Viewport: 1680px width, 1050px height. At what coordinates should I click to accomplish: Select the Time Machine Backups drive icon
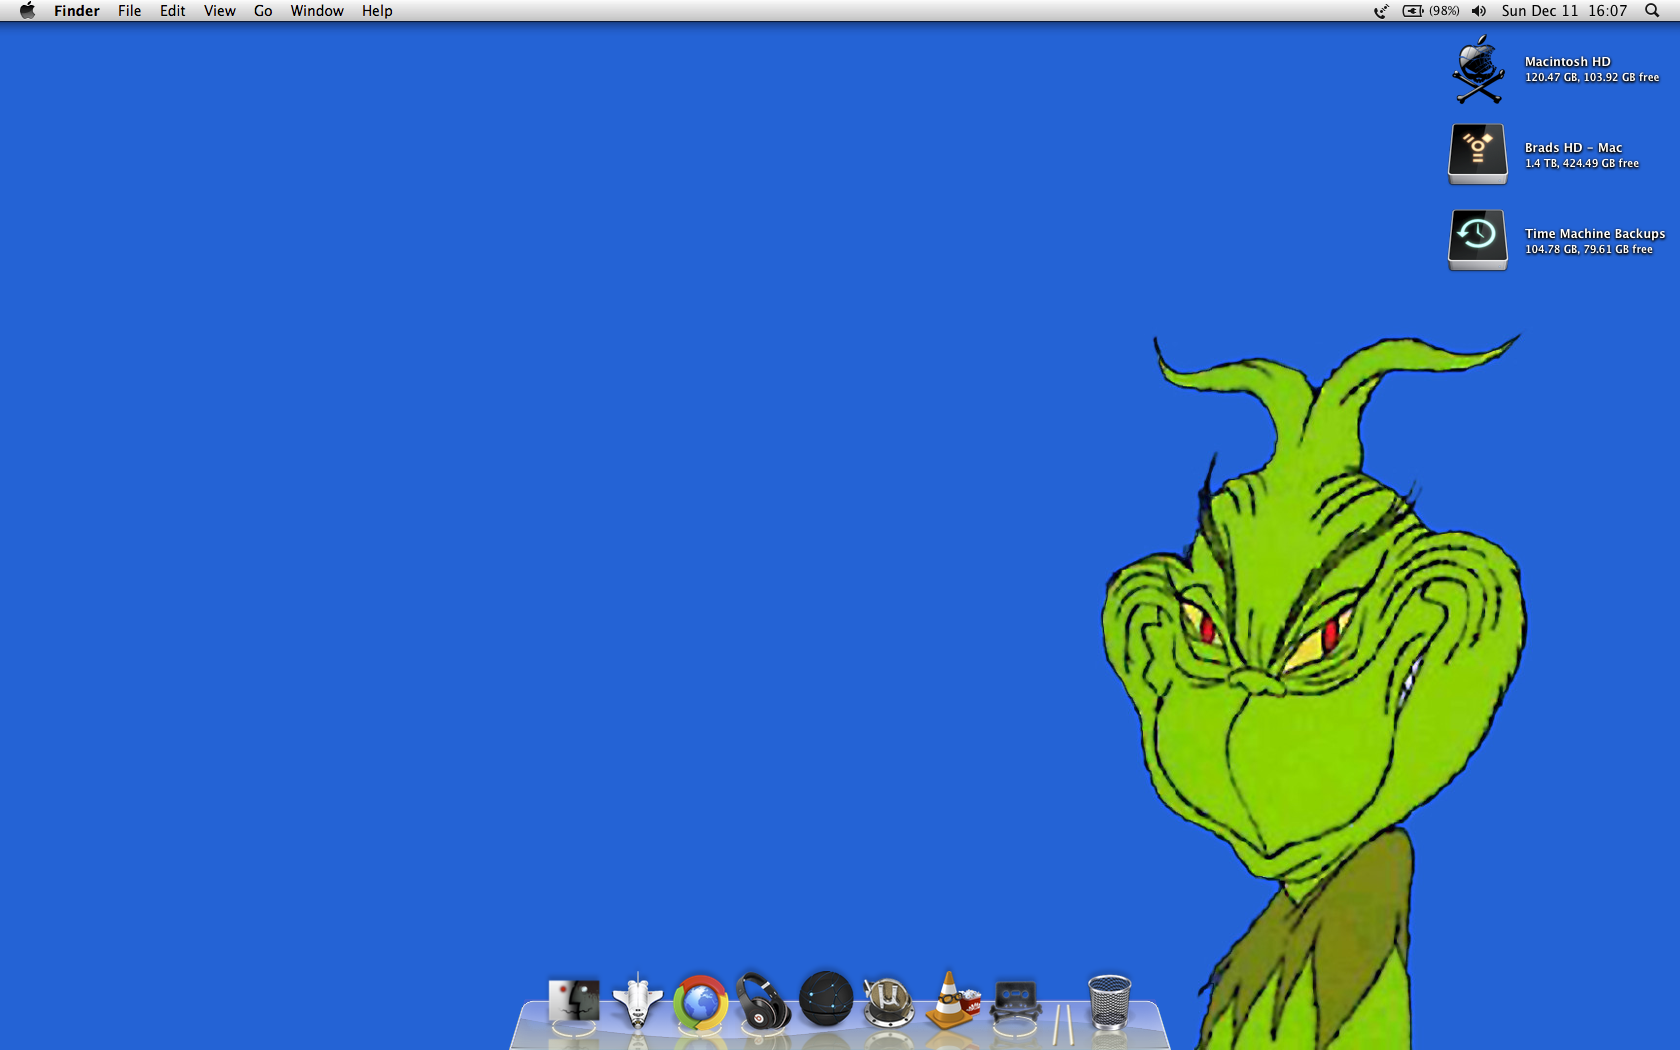click(x=1478, y=240)
